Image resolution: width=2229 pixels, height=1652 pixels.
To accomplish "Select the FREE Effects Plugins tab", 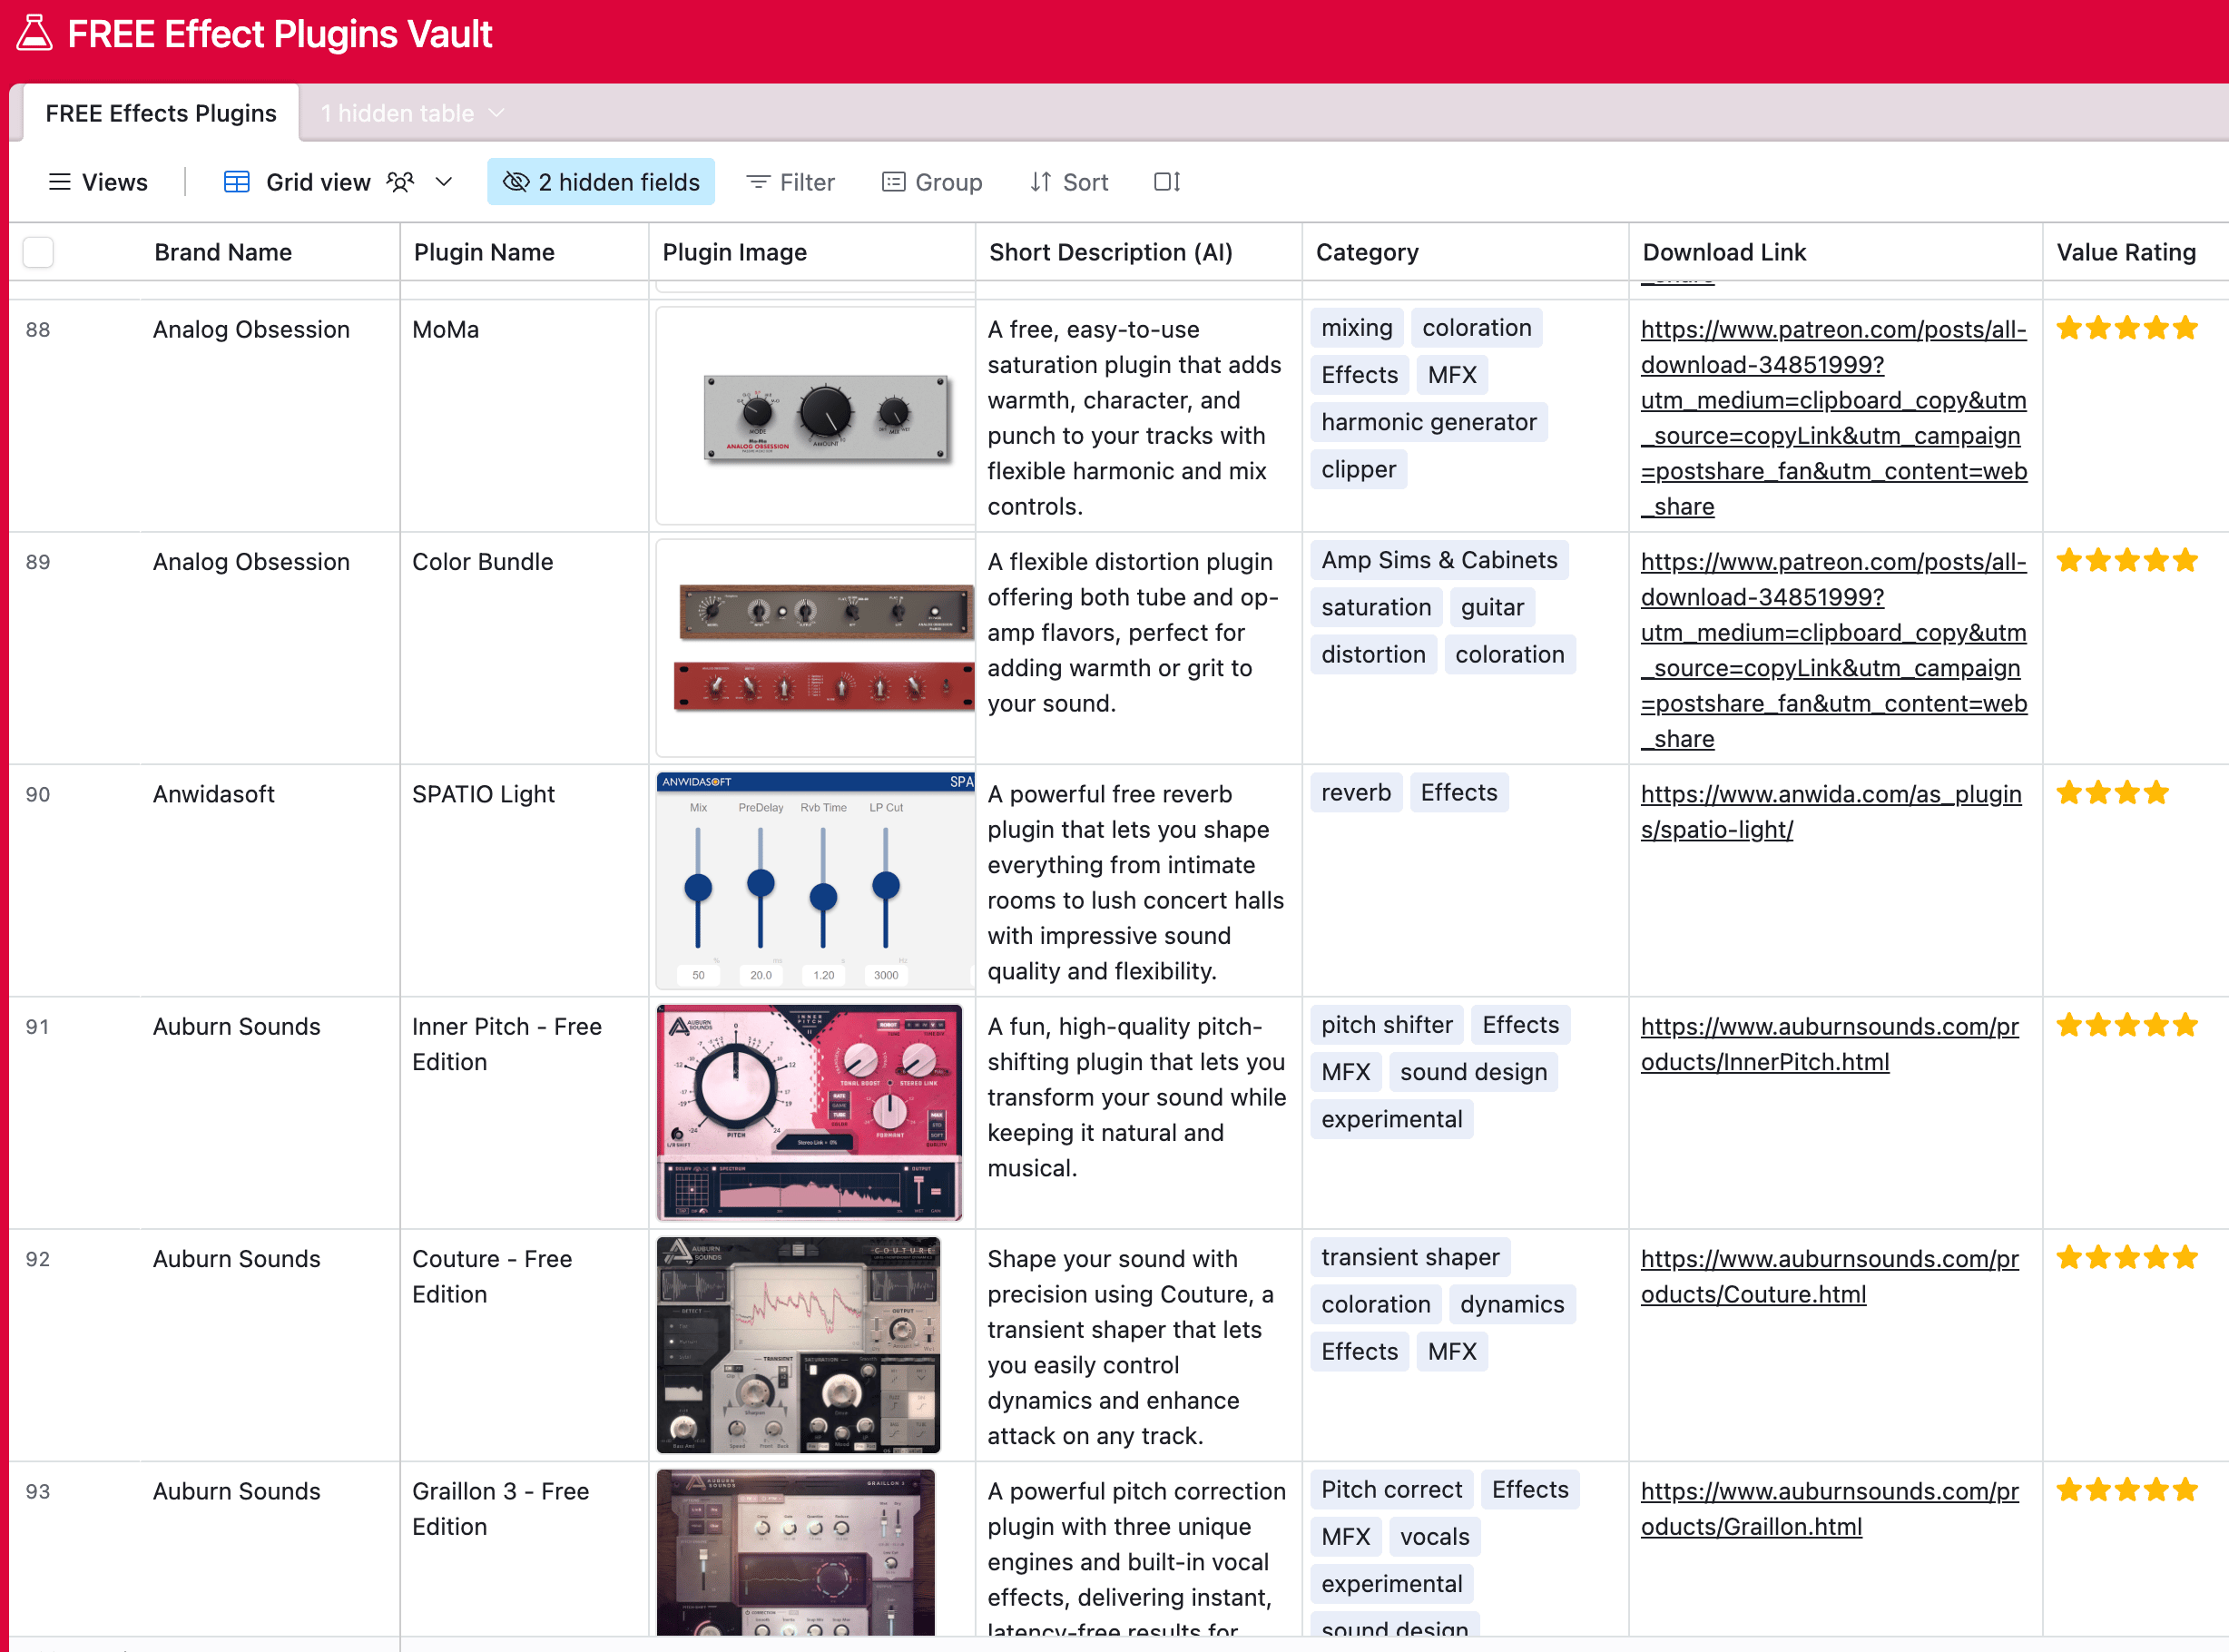I will (161, 113).
